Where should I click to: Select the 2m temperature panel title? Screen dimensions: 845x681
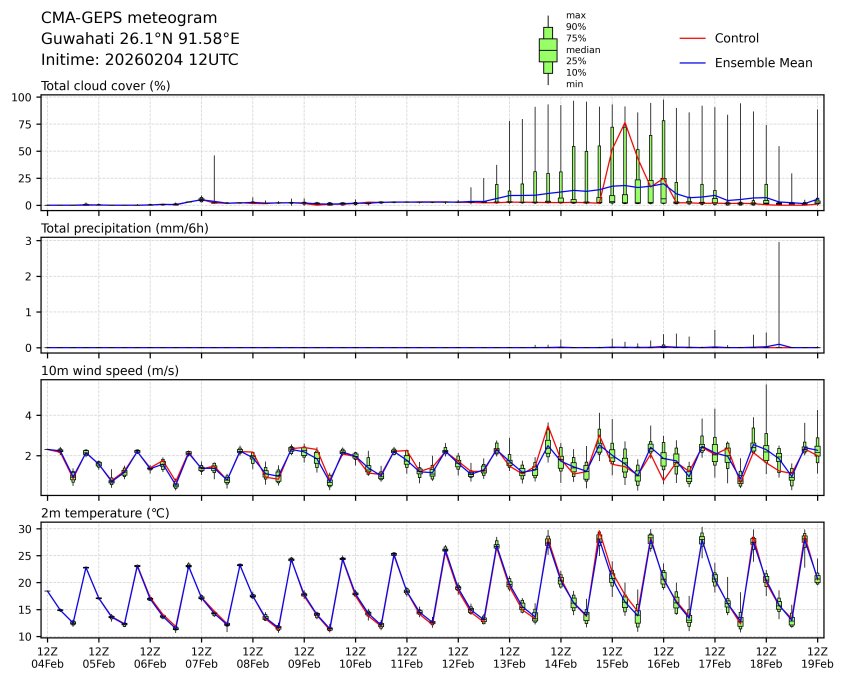105,513
